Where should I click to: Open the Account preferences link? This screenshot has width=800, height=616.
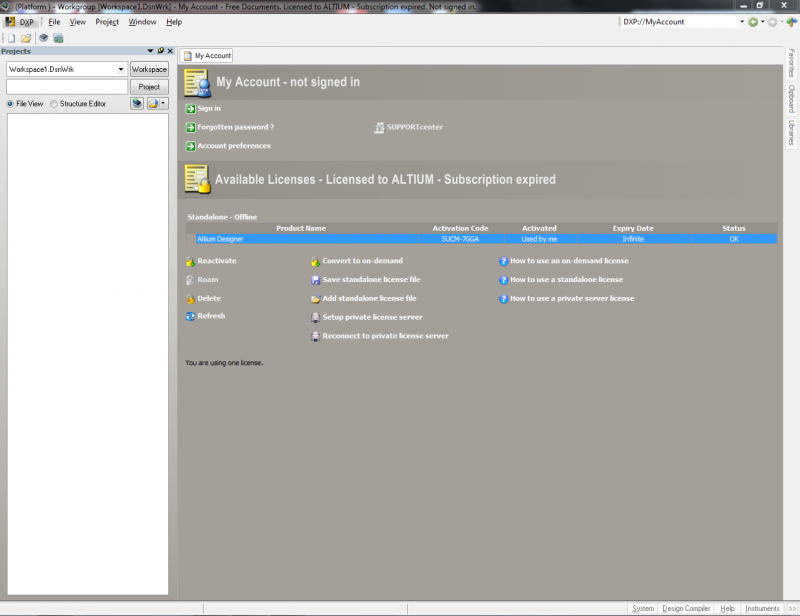pos(234,146)
